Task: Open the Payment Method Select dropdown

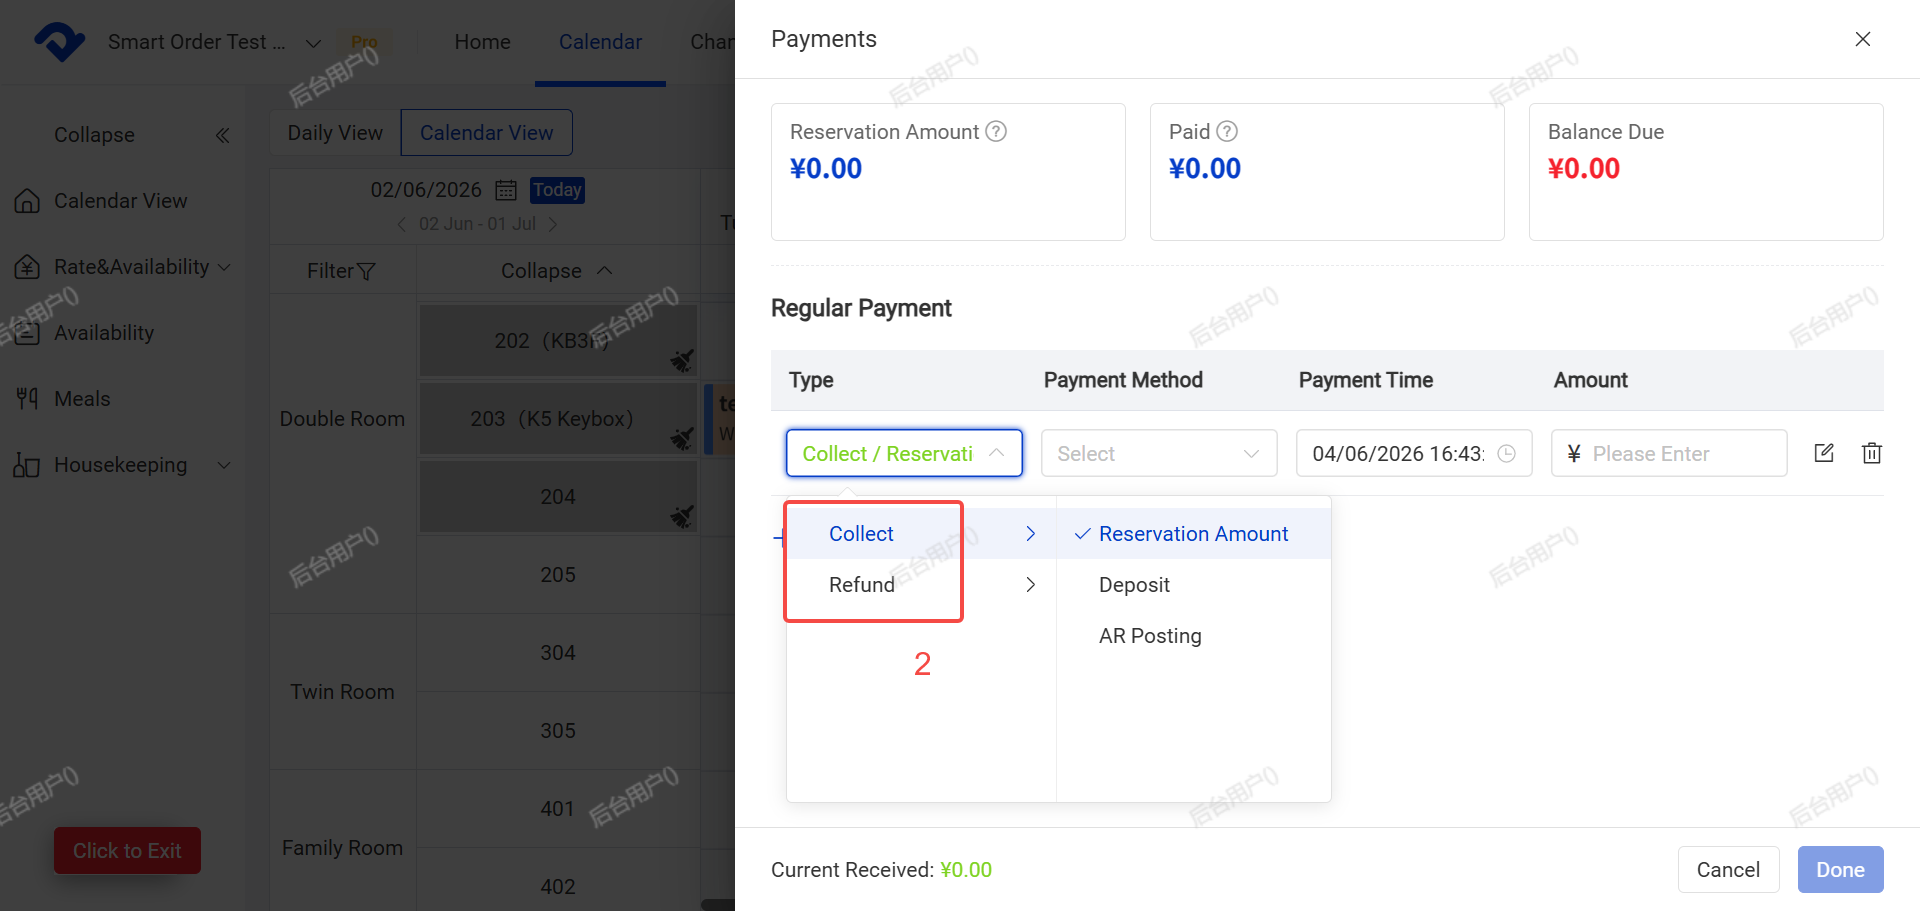Action: [x=1159, y=453]
